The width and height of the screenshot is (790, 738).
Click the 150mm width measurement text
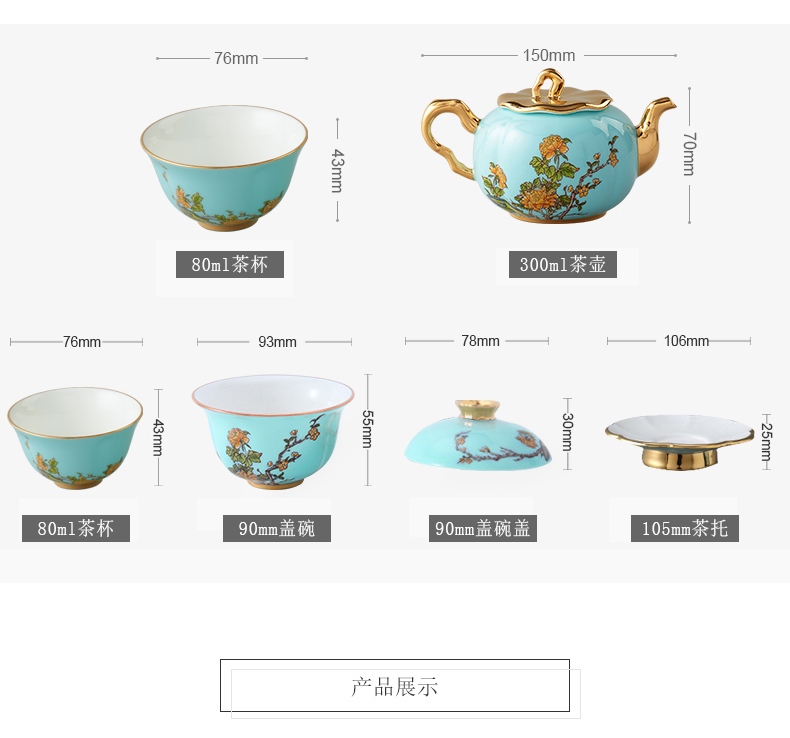coord(549,55)
